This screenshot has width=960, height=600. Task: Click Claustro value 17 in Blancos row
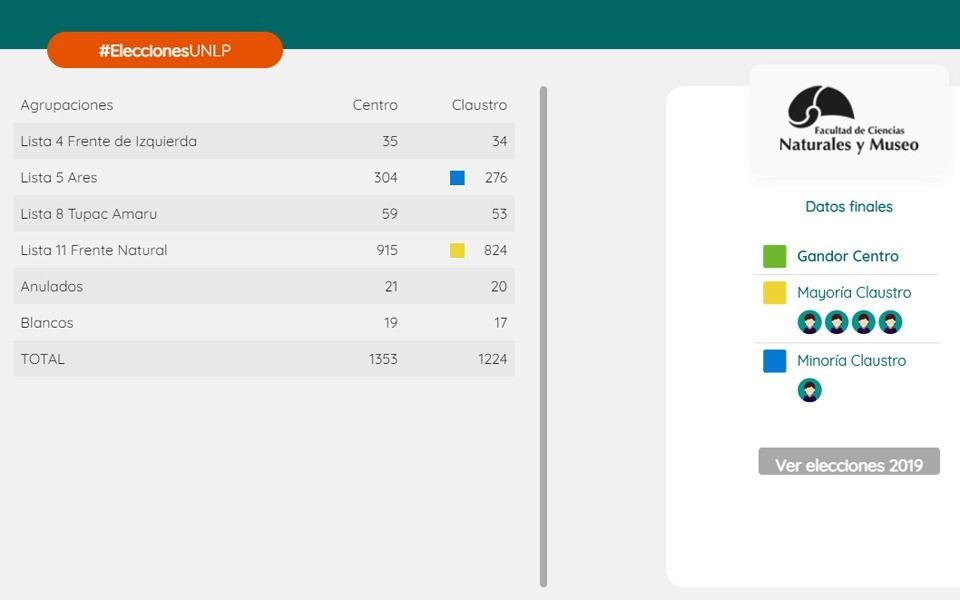click(x=501, y=323)
